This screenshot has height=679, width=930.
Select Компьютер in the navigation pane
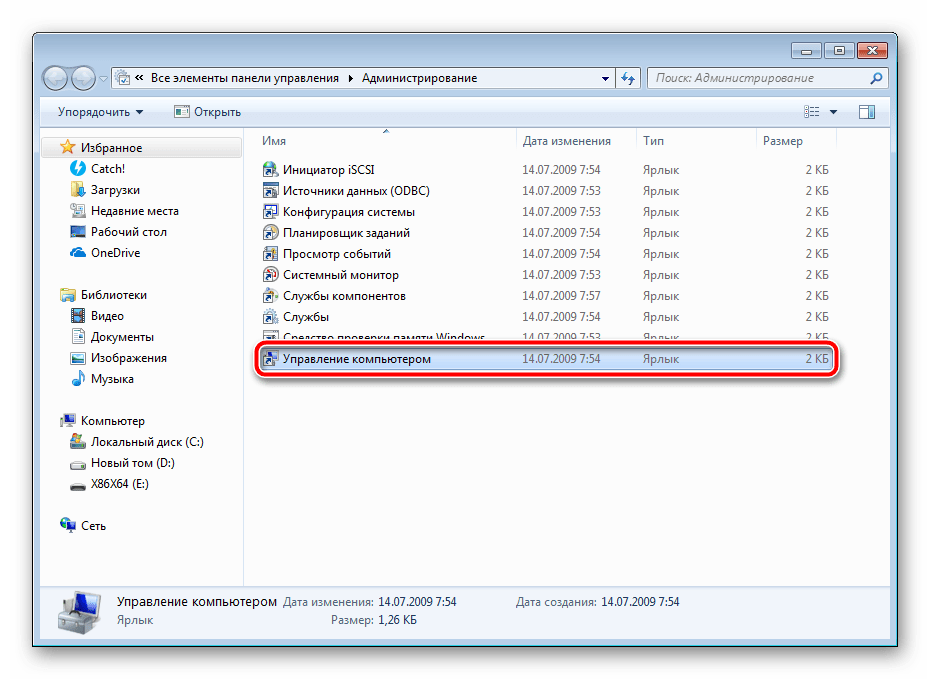[113, 420]
